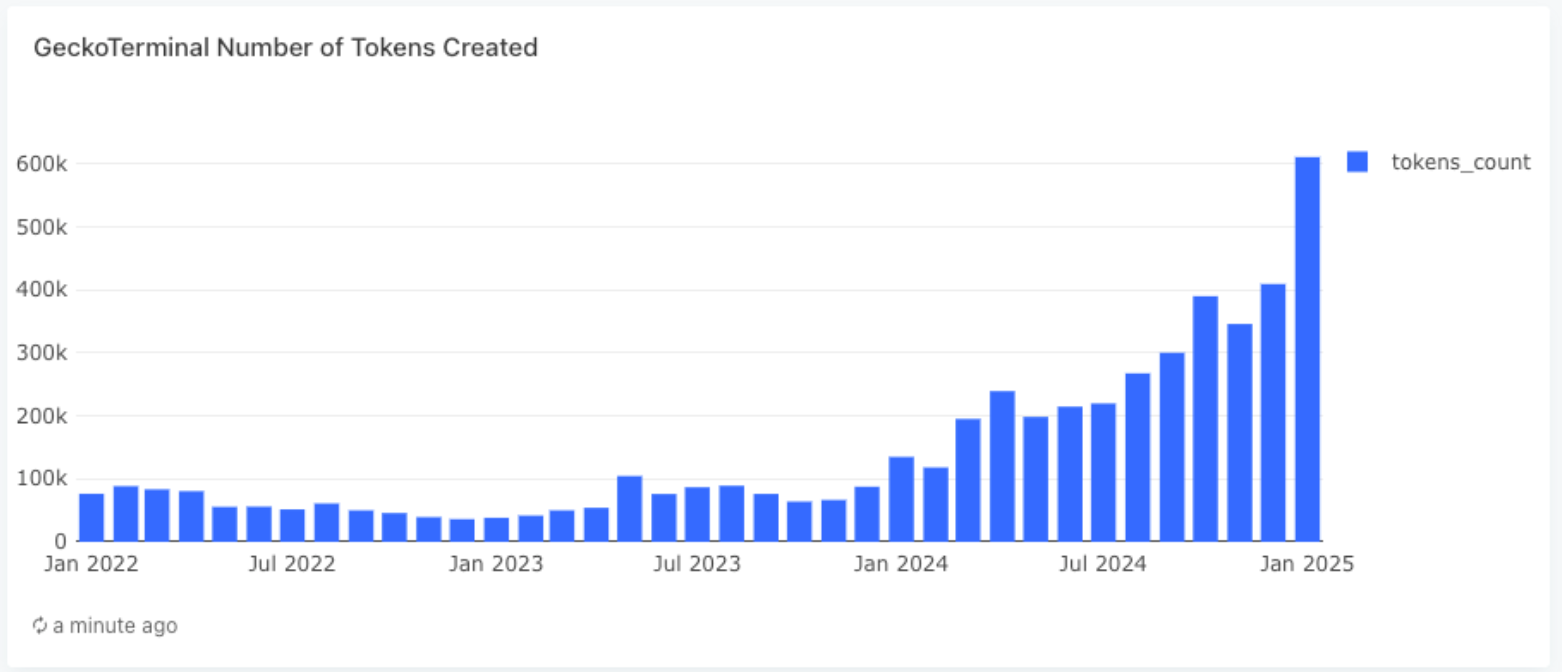This screenshot has width=1562, height=672.
Task: Click the 'Jul 2023' x-axis label
Action: point(697,564)
